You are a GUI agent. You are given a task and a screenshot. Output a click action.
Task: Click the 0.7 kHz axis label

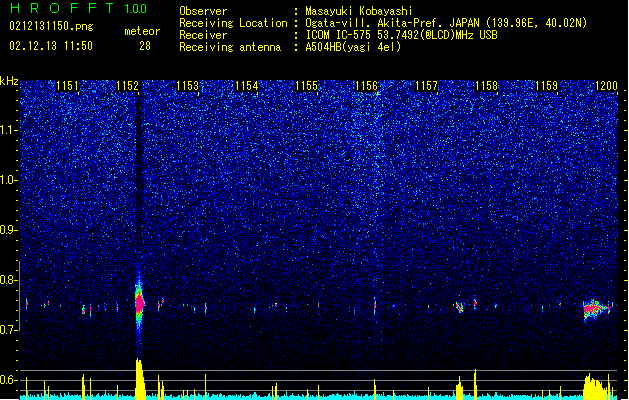[9, 330]
